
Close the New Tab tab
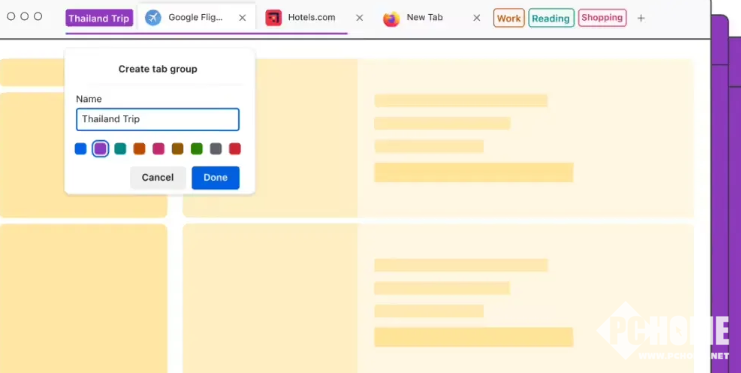[477, 18]
